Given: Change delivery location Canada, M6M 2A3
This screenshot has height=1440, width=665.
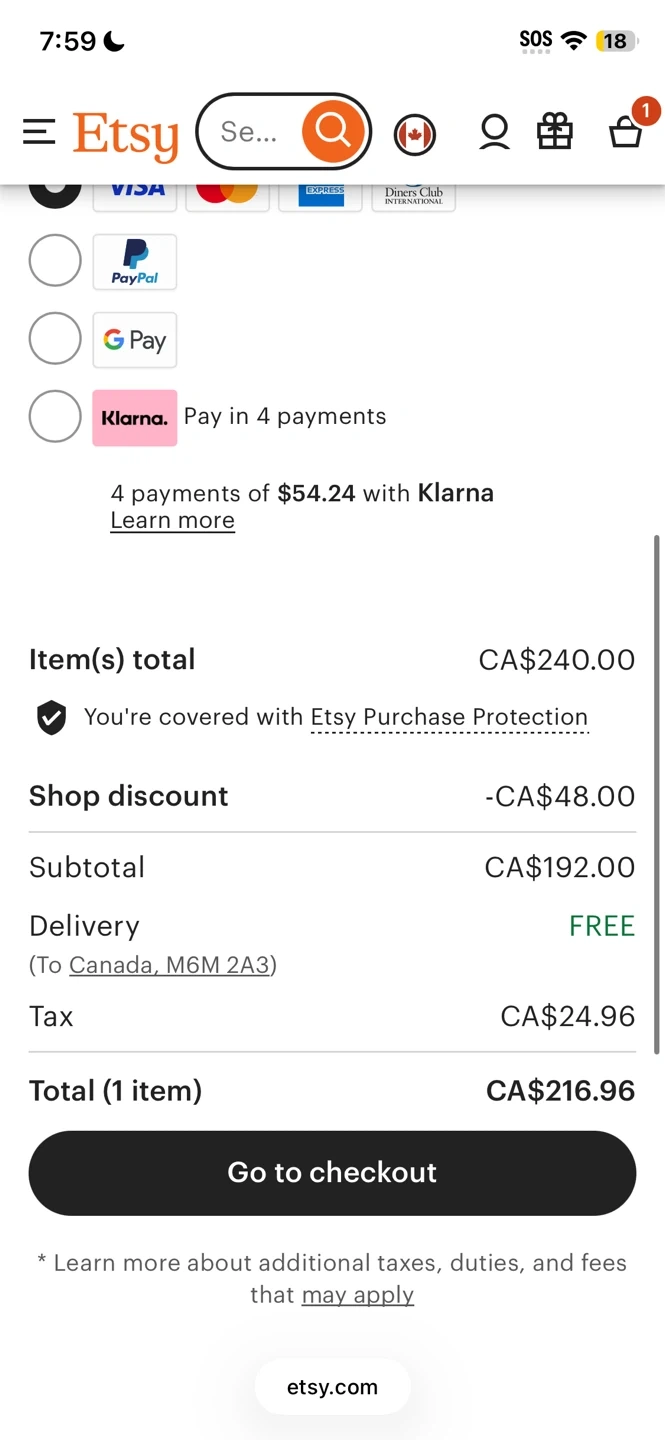Looking at the screenshot, I should [170, 965].
